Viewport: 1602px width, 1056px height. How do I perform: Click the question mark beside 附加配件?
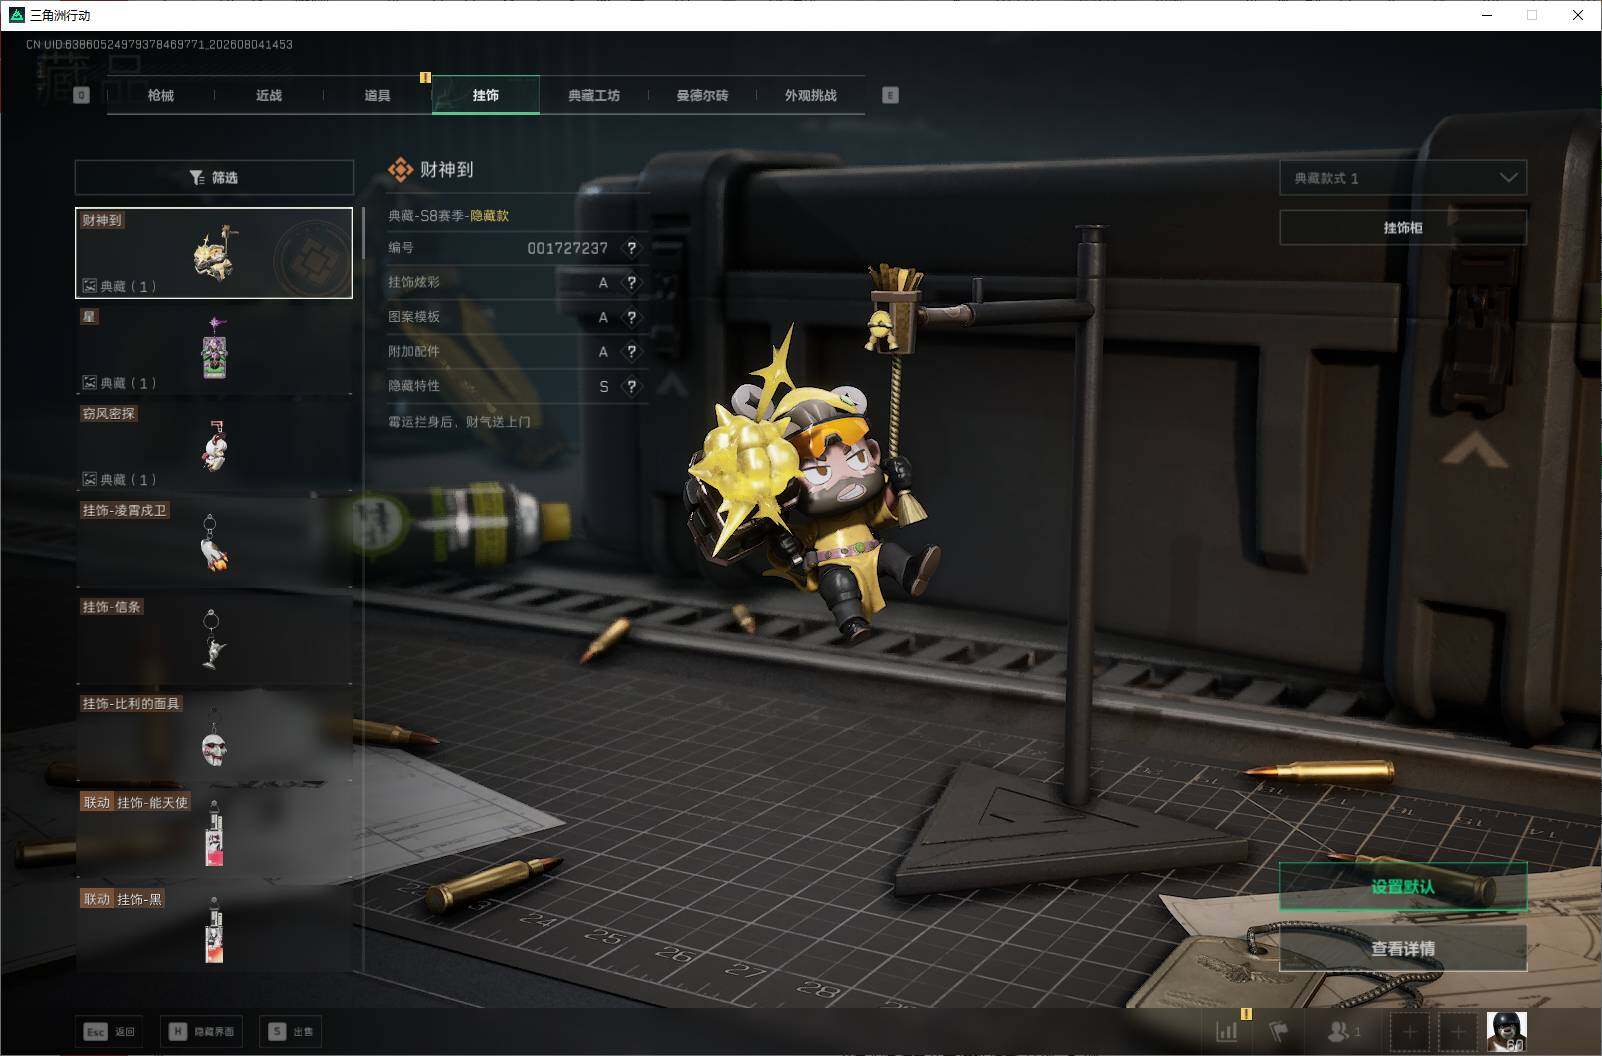pyautogui.click(x=631, y=352)
